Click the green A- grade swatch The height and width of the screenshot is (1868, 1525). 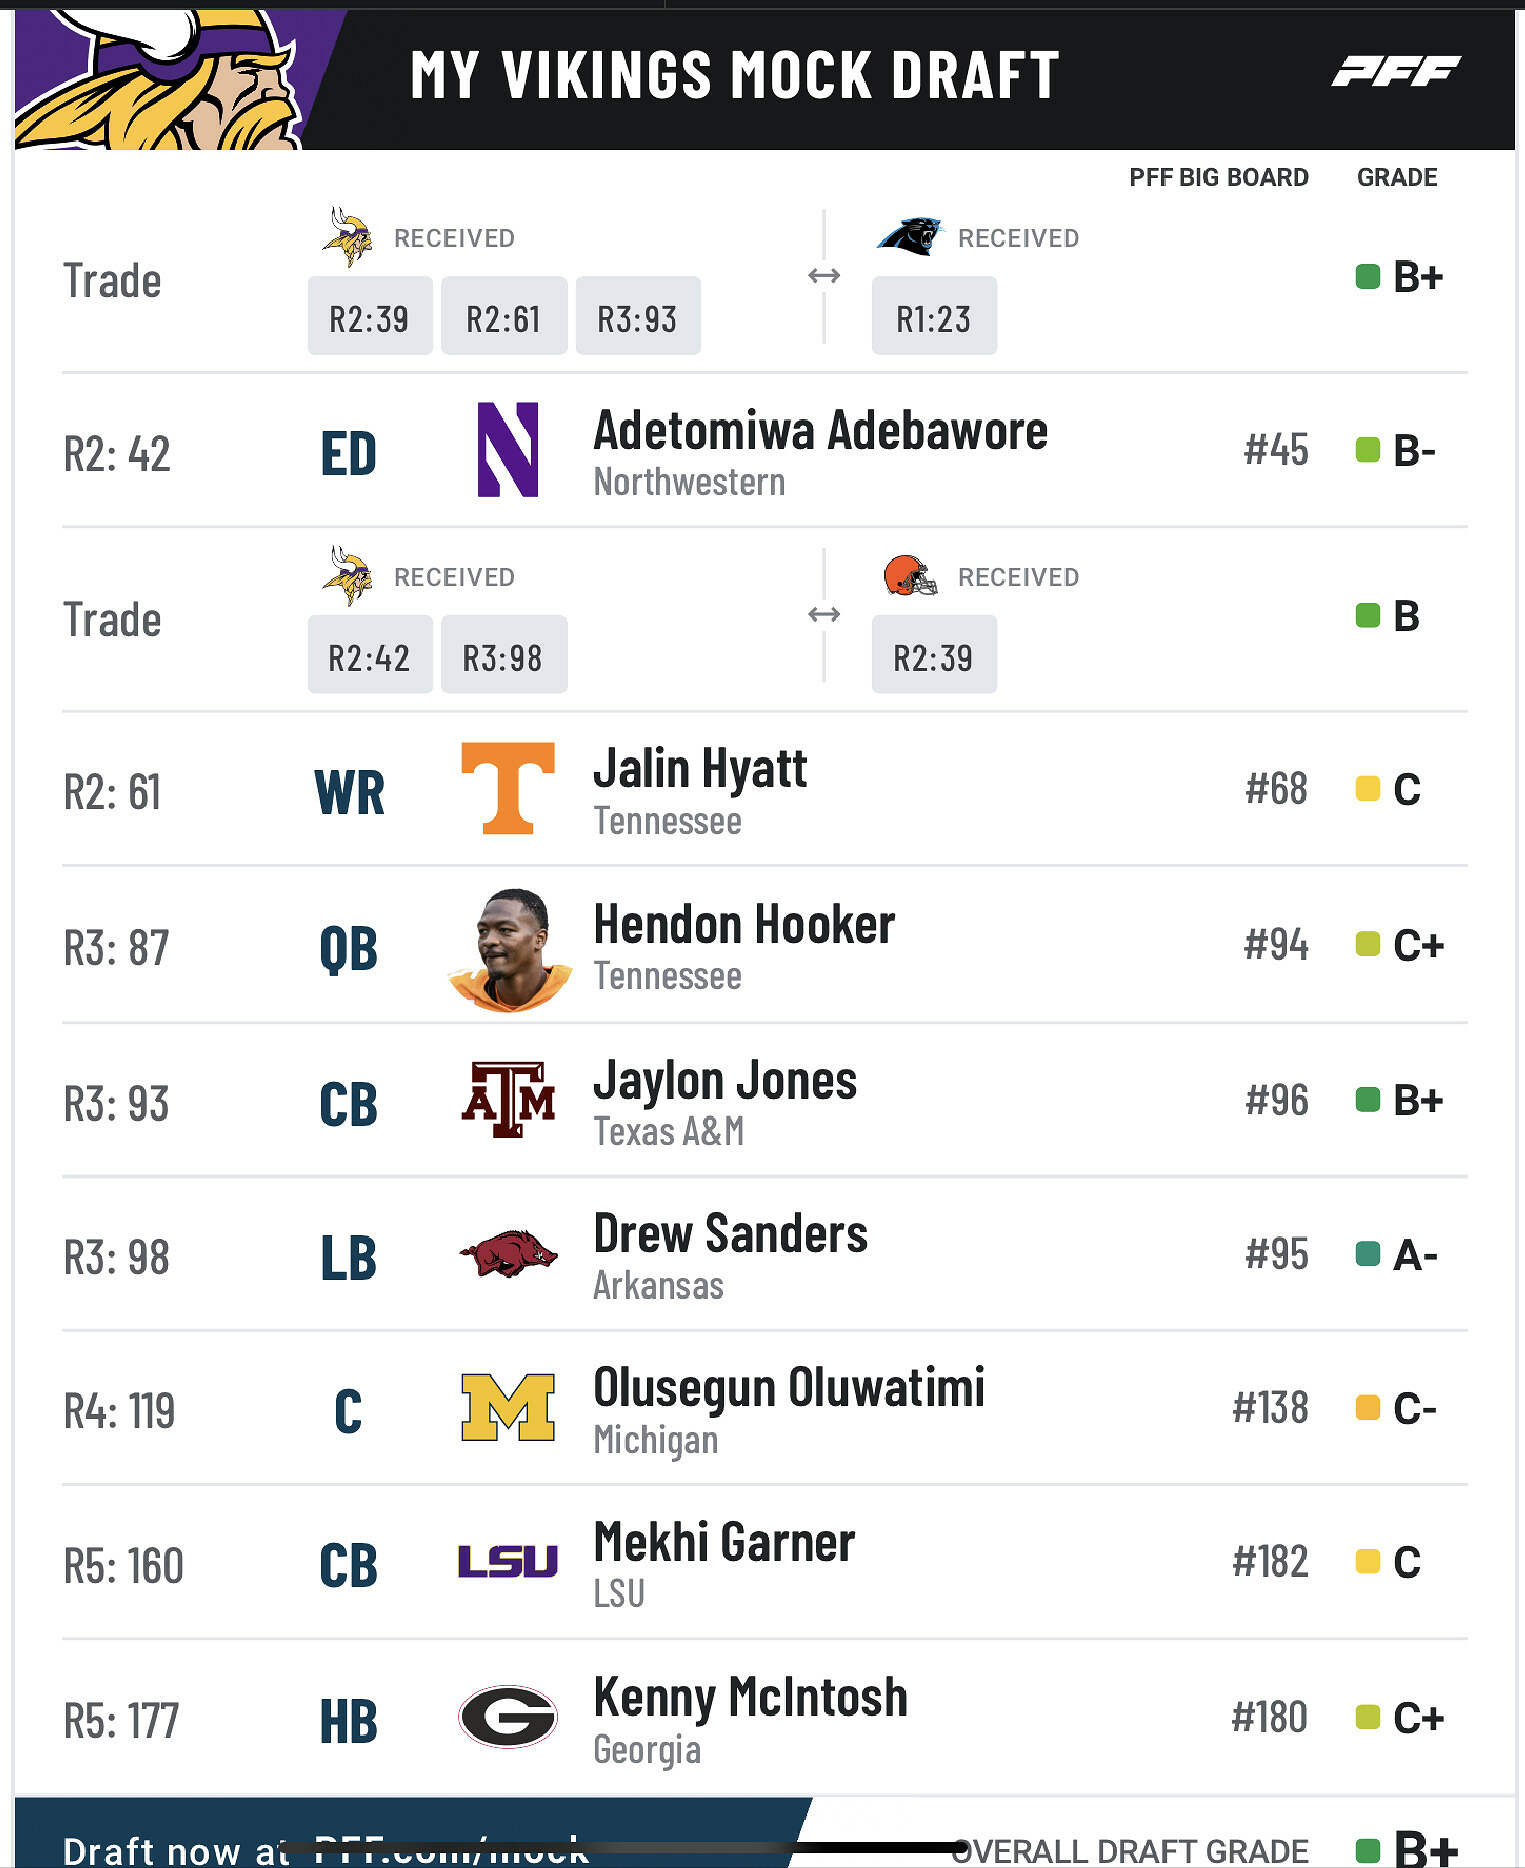pyautogui.click(x=1367, y=1254)
